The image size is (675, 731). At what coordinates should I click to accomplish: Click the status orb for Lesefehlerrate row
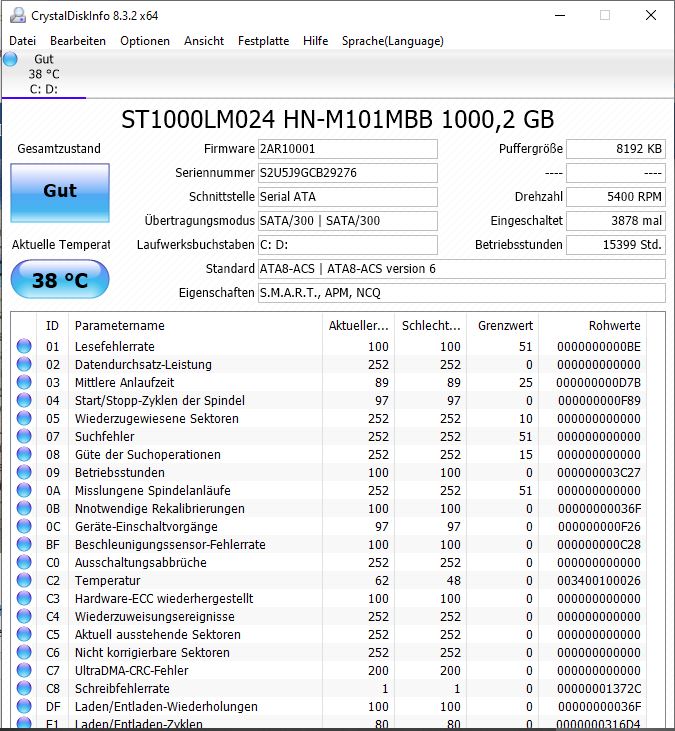(24, 346)
